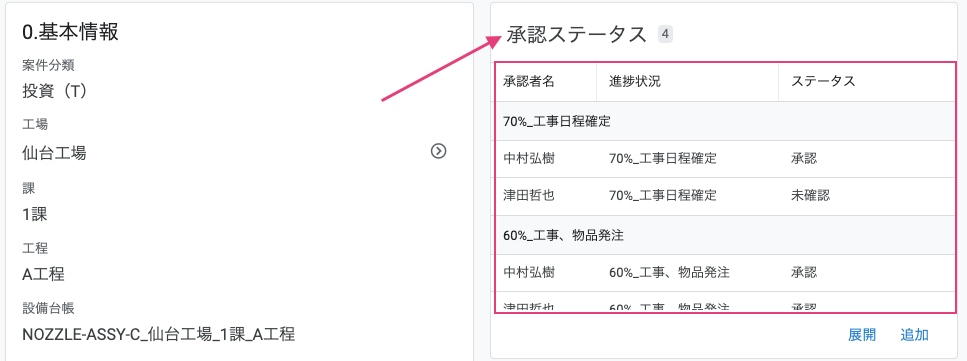
Task: Click the 未確認 status cell
Action: [810, 196]
